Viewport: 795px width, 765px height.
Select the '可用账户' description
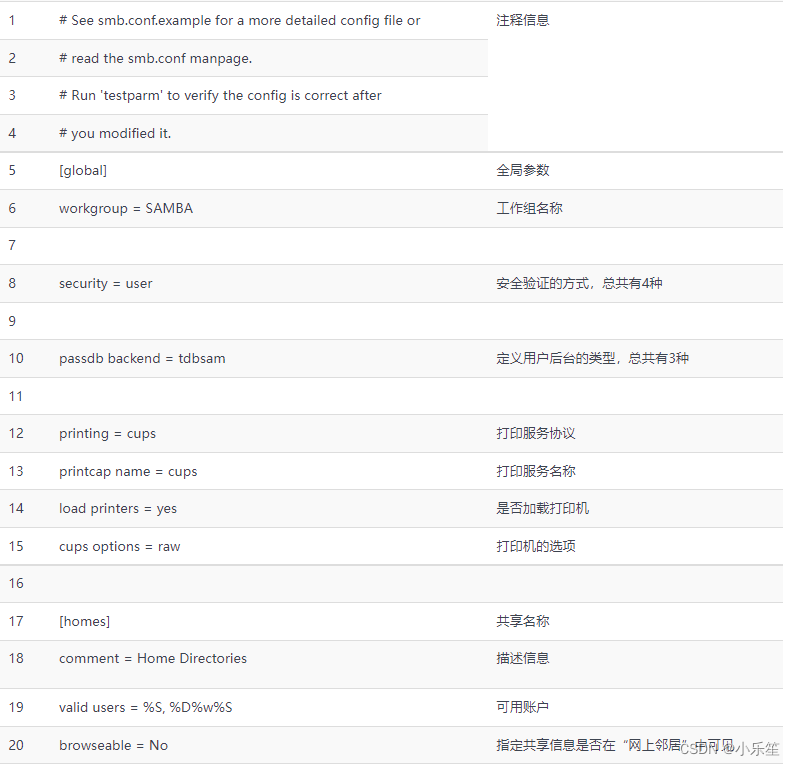pos(522,707)
